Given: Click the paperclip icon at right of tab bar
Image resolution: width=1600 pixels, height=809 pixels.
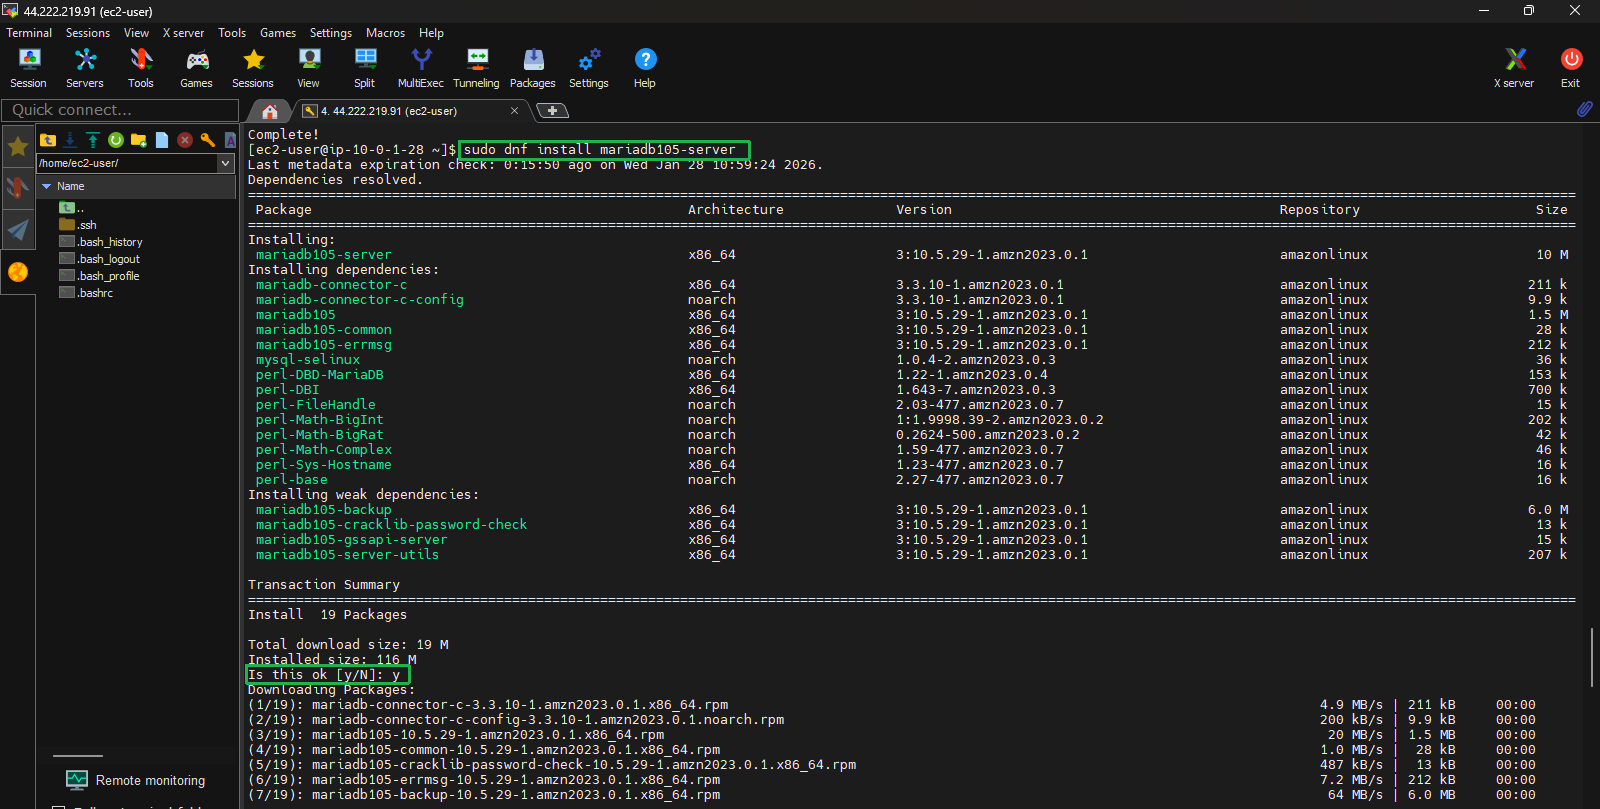Looking at the screenshot, I should click(1585, 109).
